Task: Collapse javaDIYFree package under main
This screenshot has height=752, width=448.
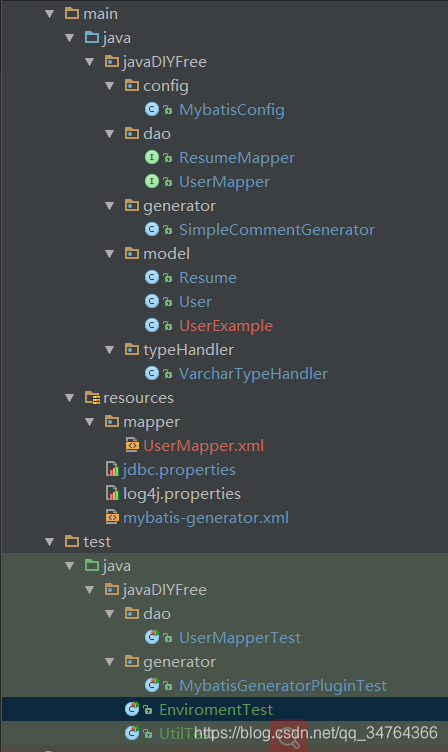Action: click(90, 62)
